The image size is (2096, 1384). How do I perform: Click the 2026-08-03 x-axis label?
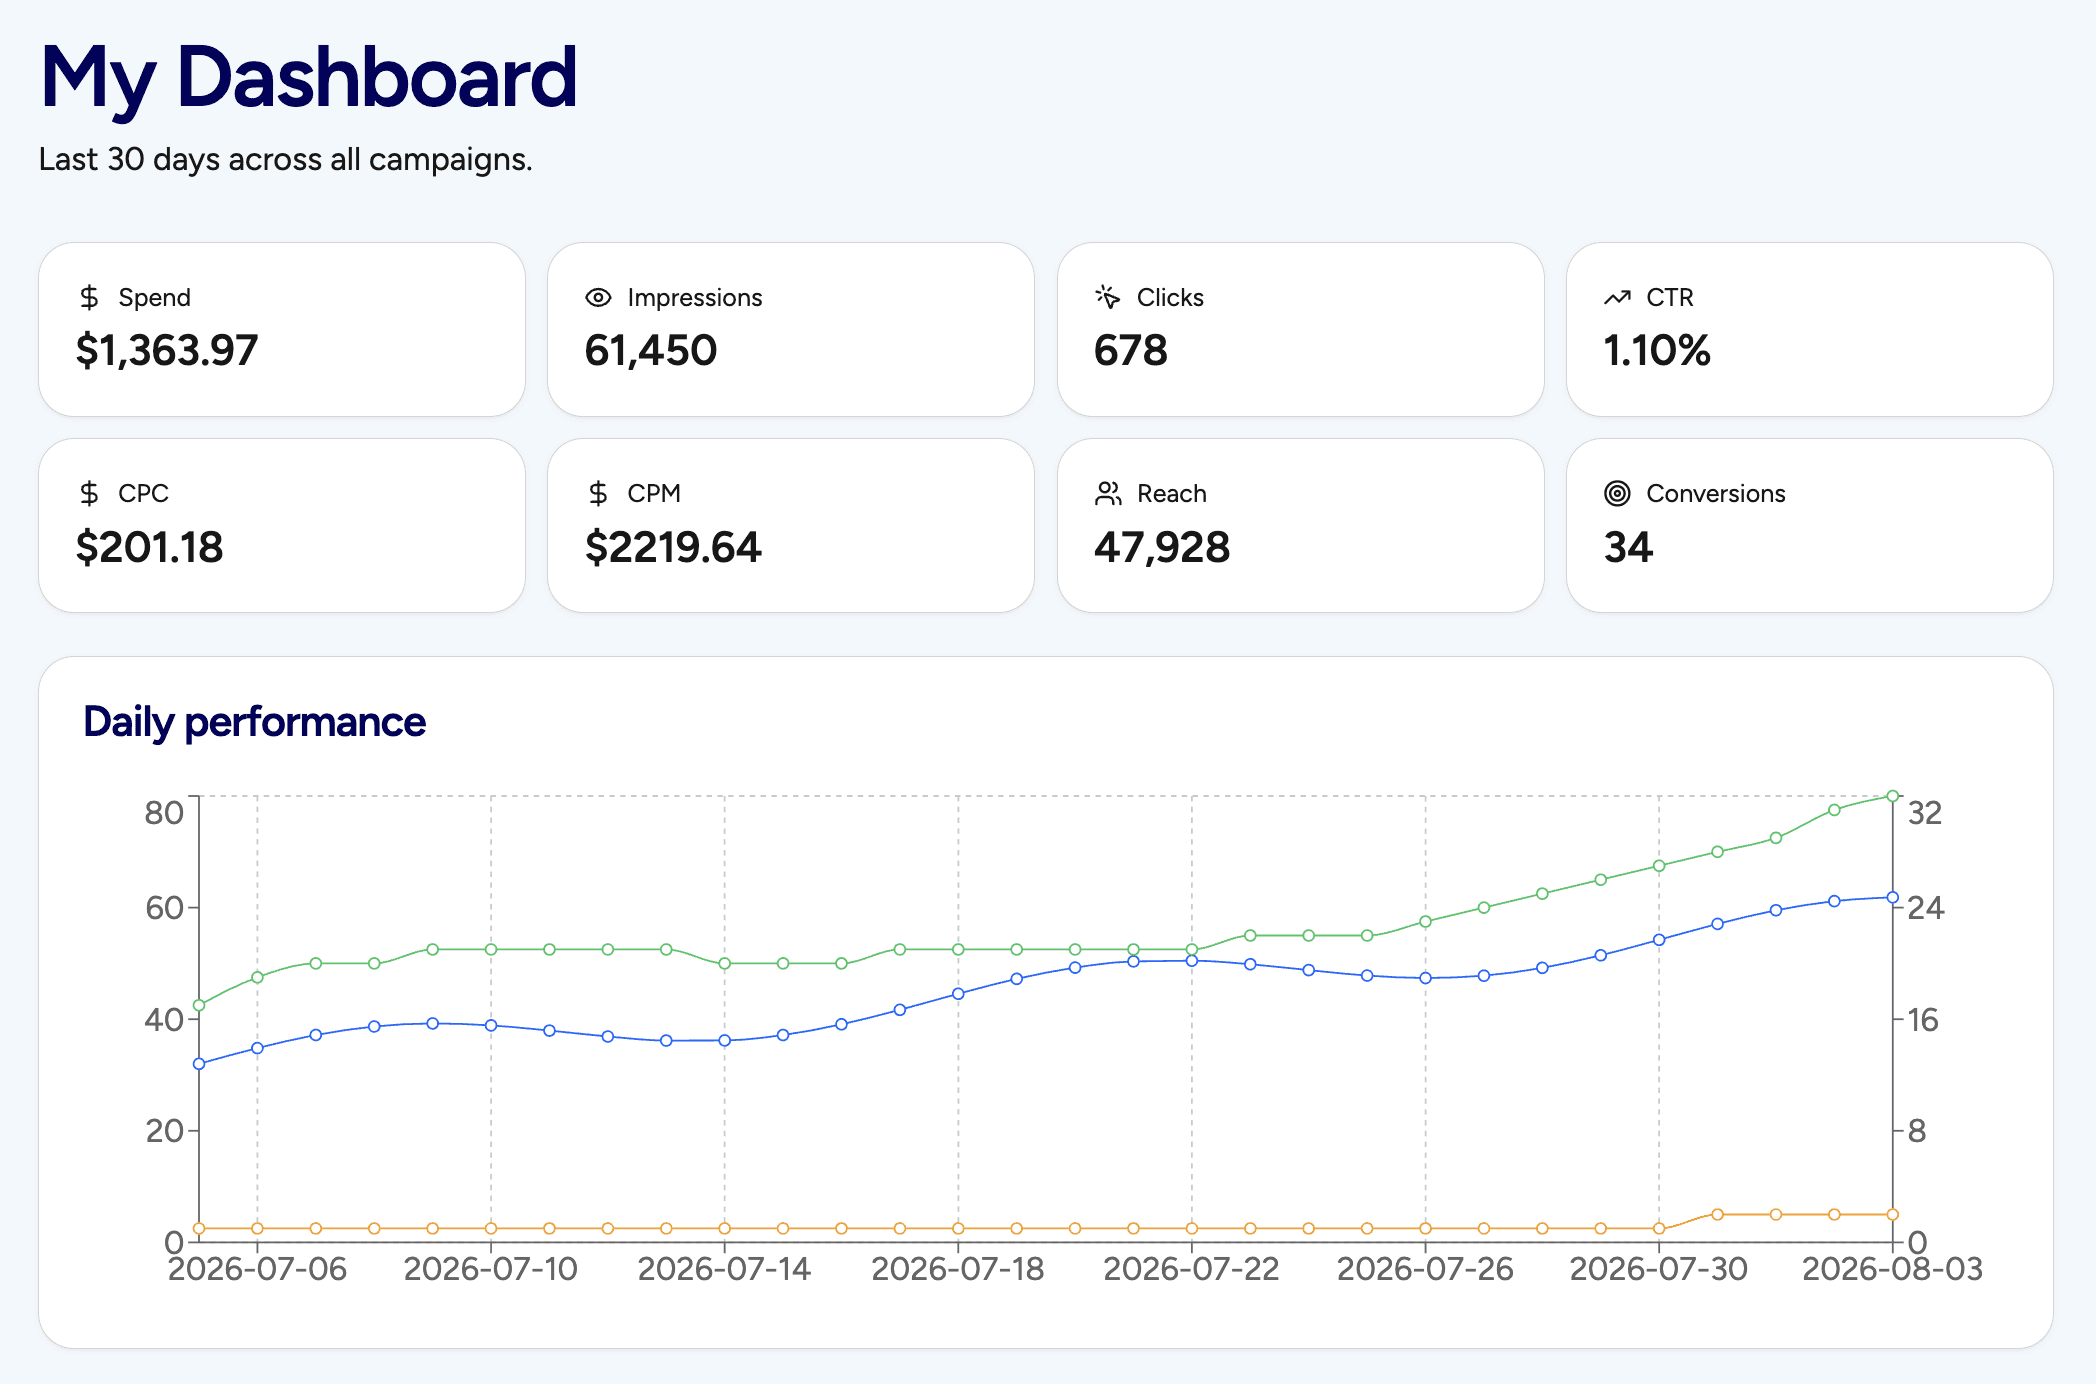[1892, 1270]
